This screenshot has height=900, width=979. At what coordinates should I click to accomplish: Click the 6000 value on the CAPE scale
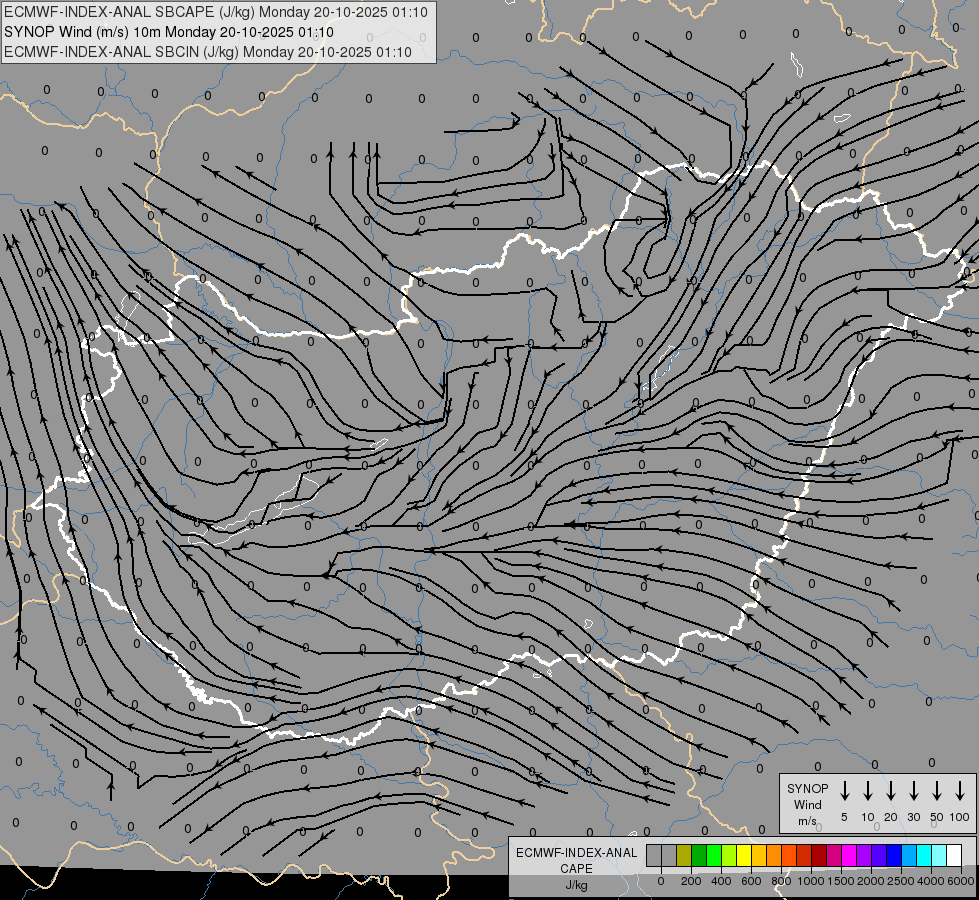(961, 881)
